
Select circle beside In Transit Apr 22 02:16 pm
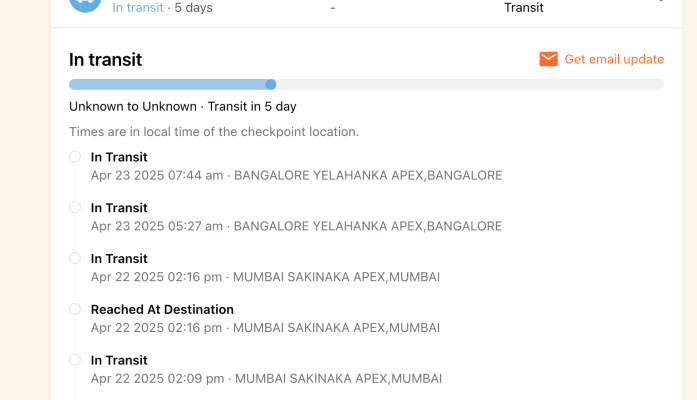coord(75,258)
